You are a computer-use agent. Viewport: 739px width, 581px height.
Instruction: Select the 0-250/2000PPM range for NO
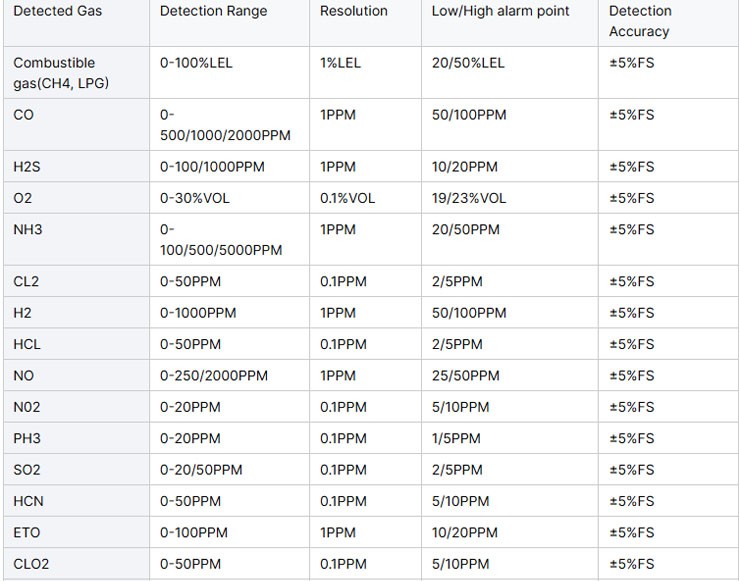click(213, 376)
